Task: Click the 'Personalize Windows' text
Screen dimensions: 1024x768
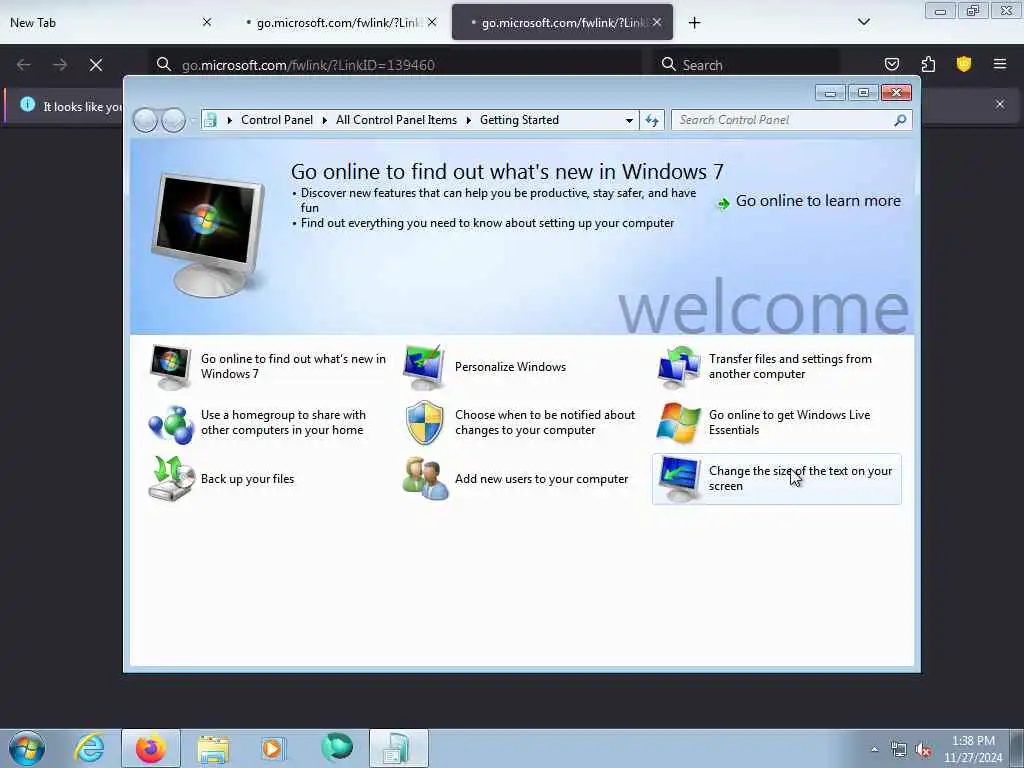Action: 510,367
